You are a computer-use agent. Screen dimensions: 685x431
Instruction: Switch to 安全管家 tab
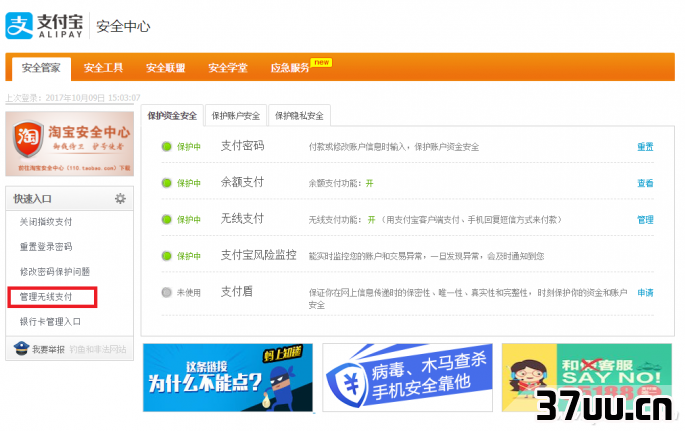coord(42,68)
